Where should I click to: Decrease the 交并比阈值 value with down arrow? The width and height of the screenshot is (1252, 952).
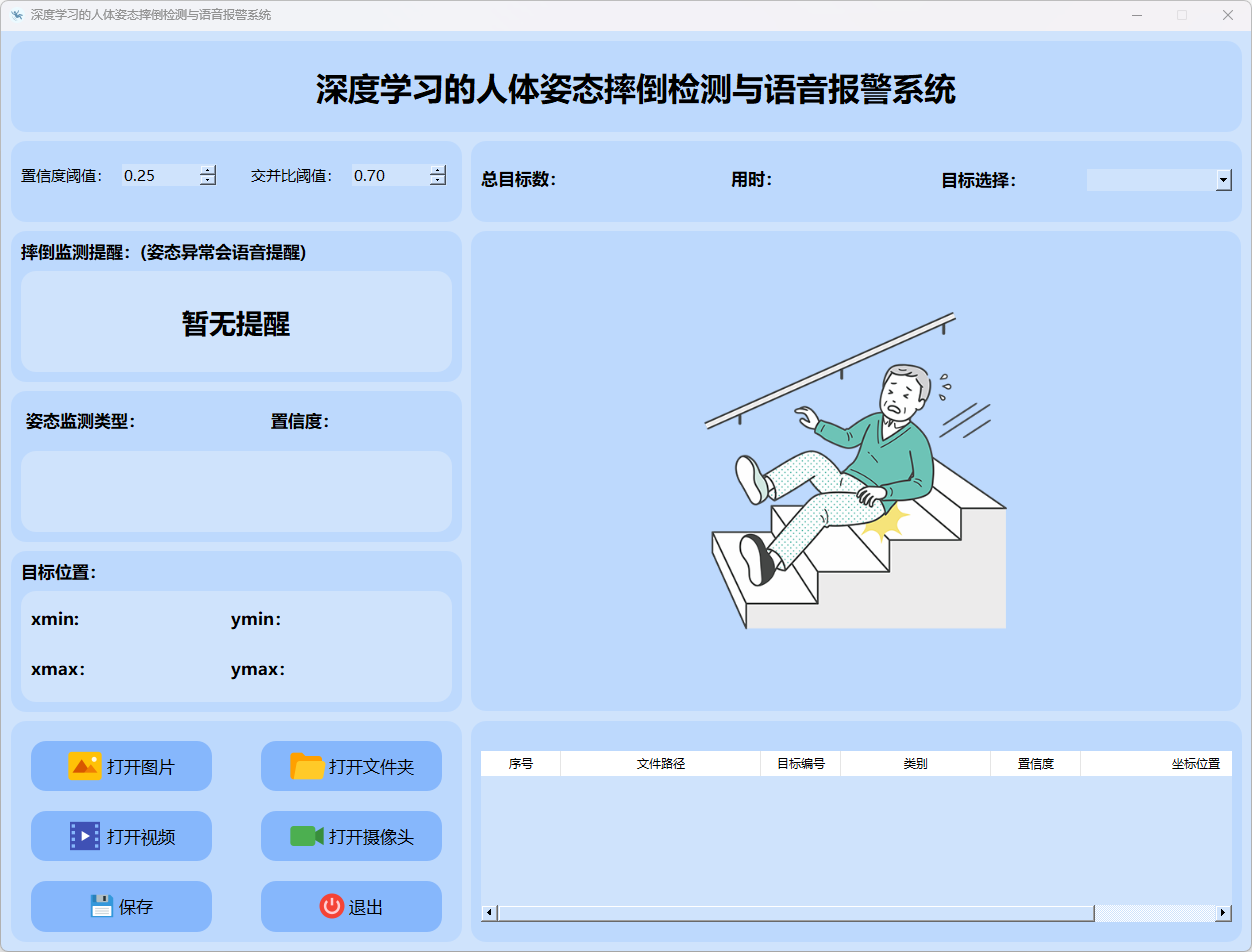pyautogui.click(x=438, y=180)
